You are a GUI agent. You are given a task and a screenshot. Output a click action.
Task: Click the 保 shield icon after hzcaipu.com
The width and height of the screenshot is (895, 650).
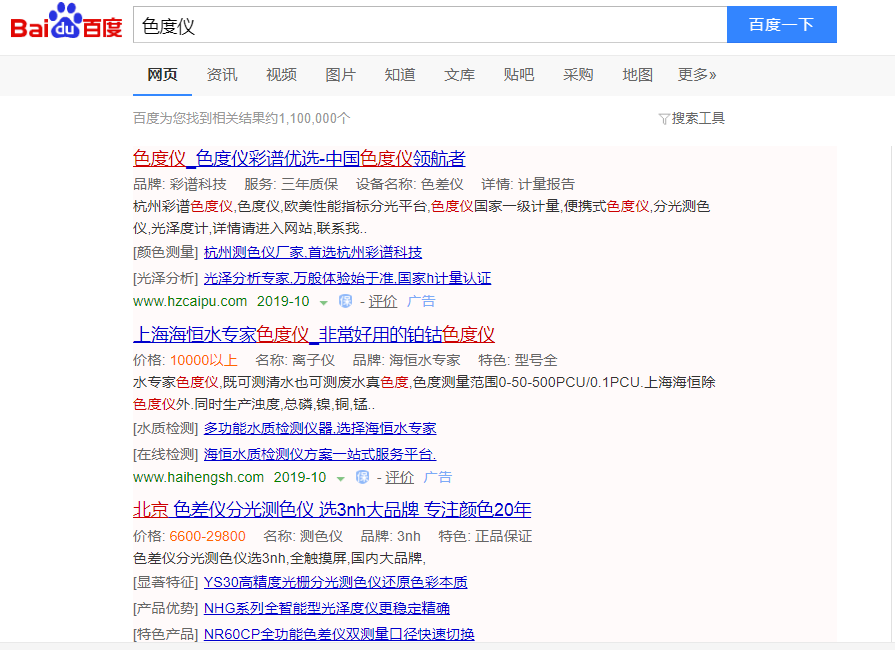345,301
